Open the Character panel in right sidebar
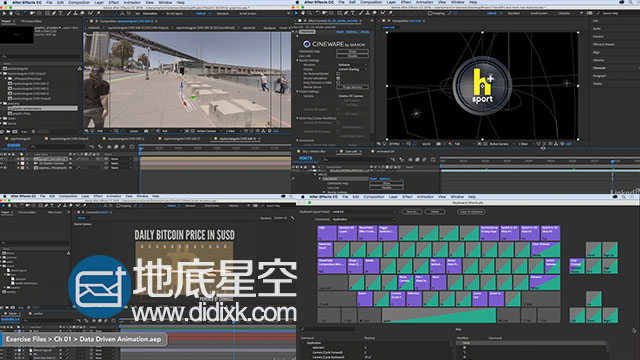This screenshot has width=640, height=360. (x=600, y=68)
